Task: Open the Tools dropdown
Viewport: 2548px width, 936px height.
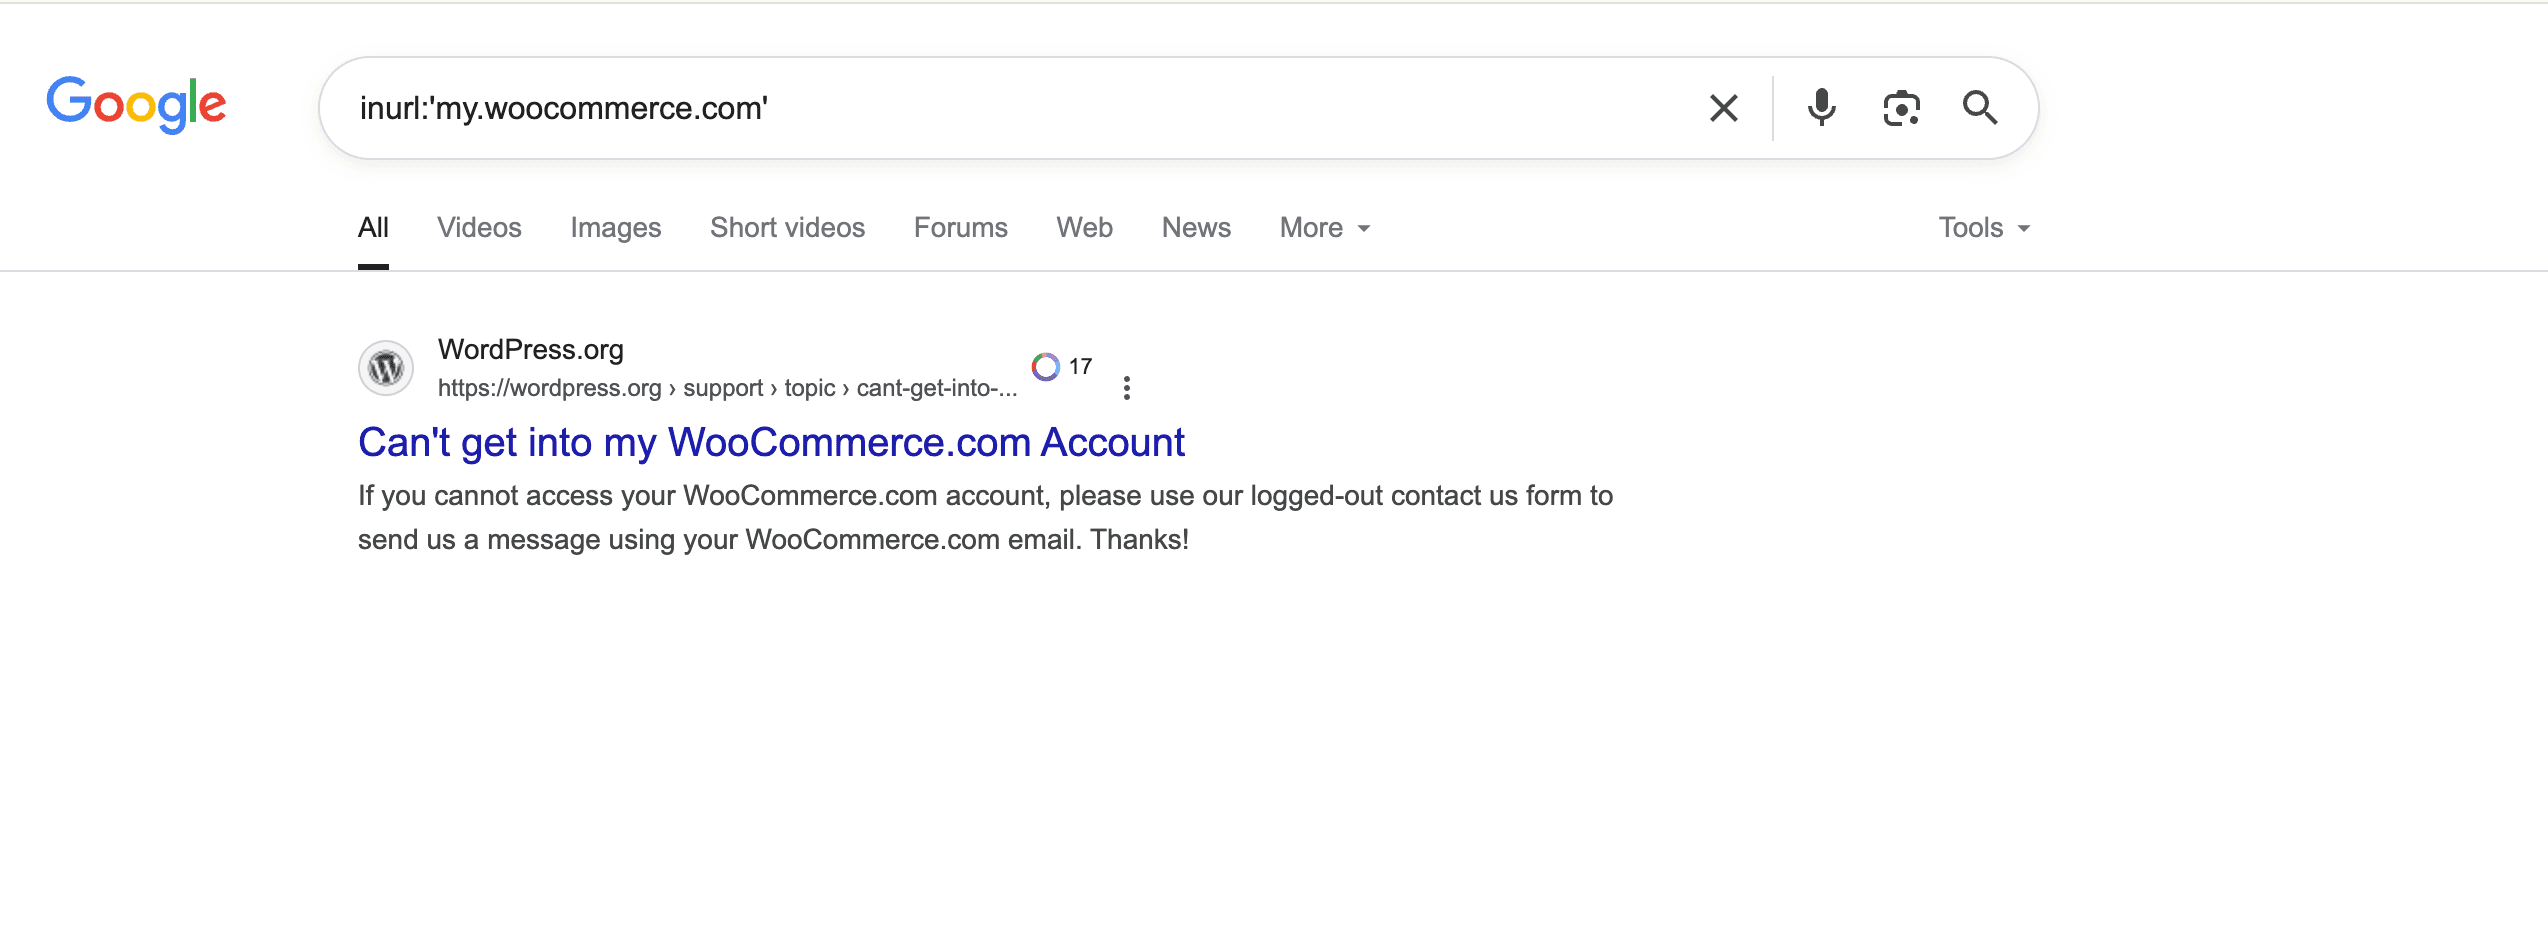Action: pos(1971,228)
